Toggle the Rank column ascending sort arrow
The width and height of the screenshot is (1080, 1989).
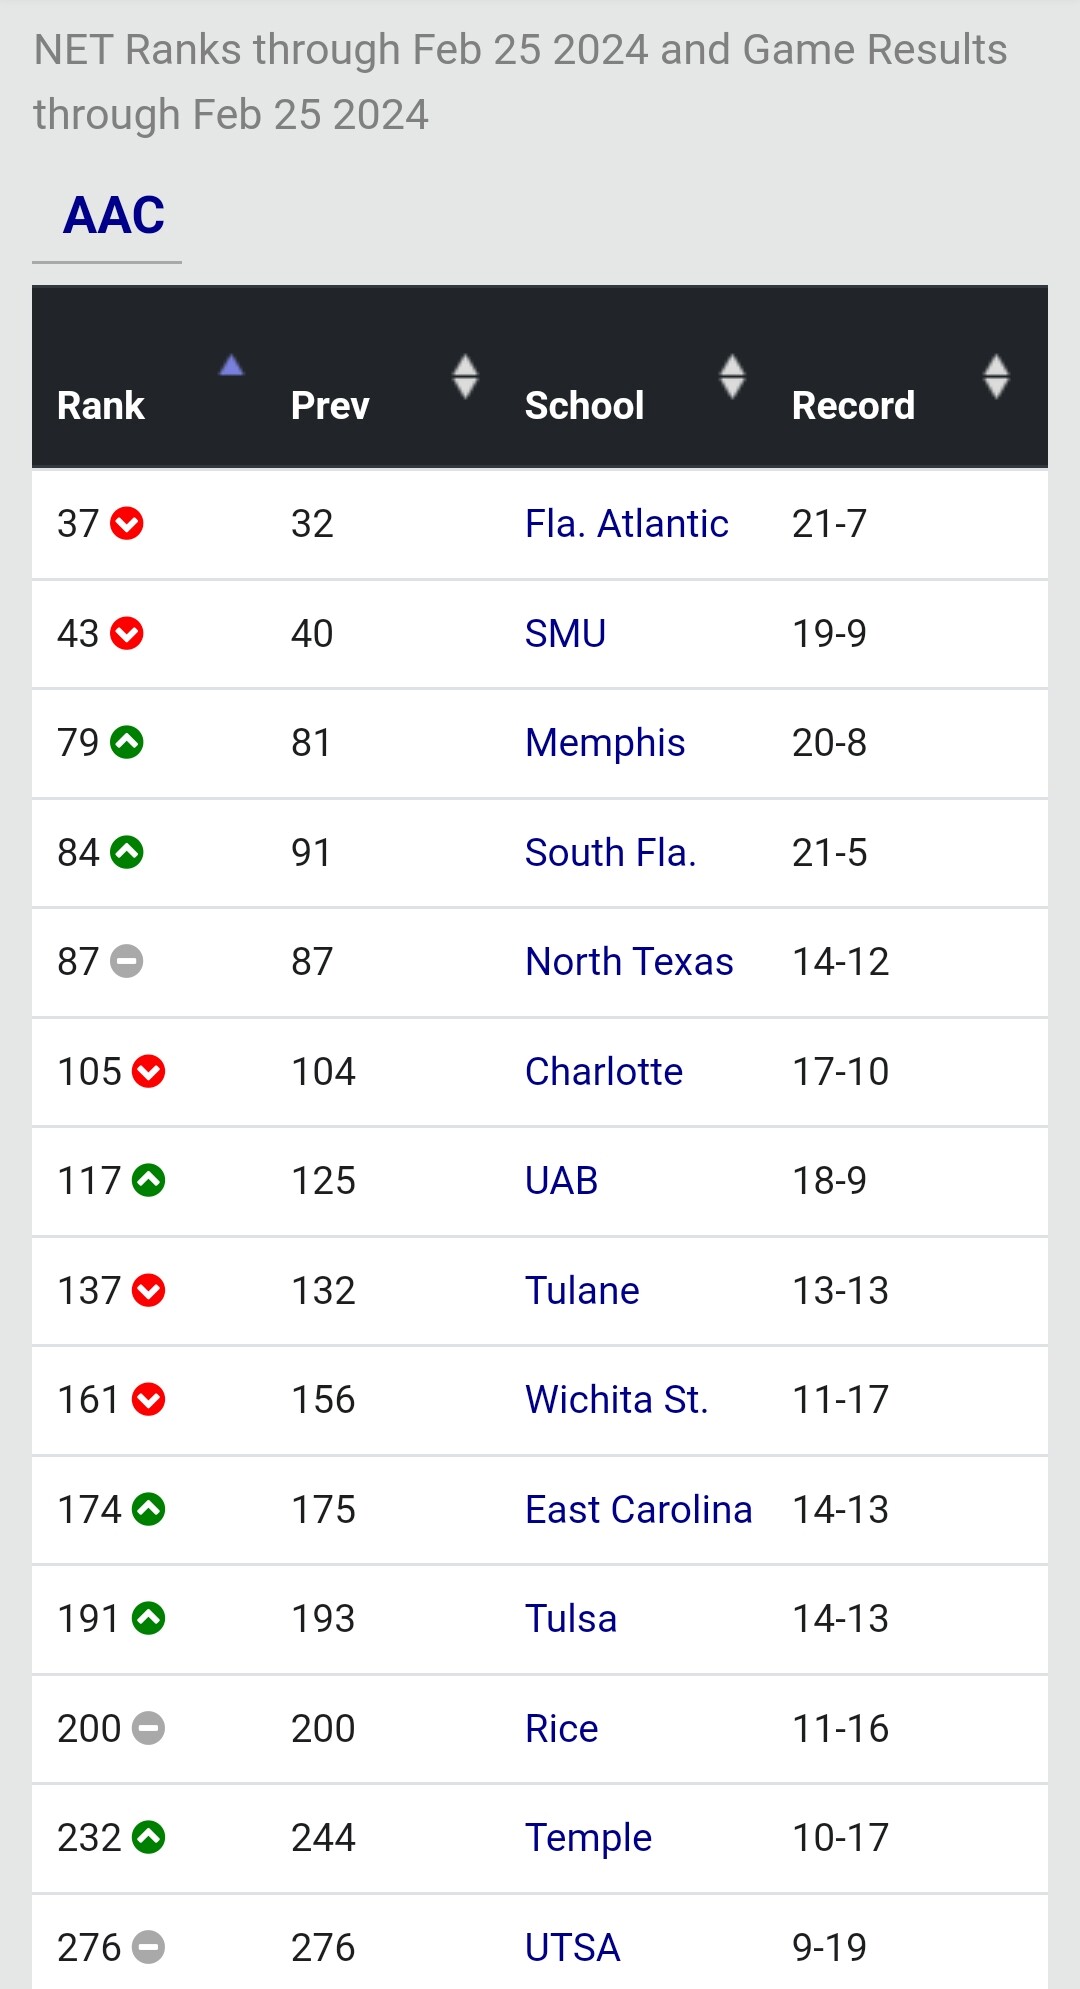[x=232, y=365]
